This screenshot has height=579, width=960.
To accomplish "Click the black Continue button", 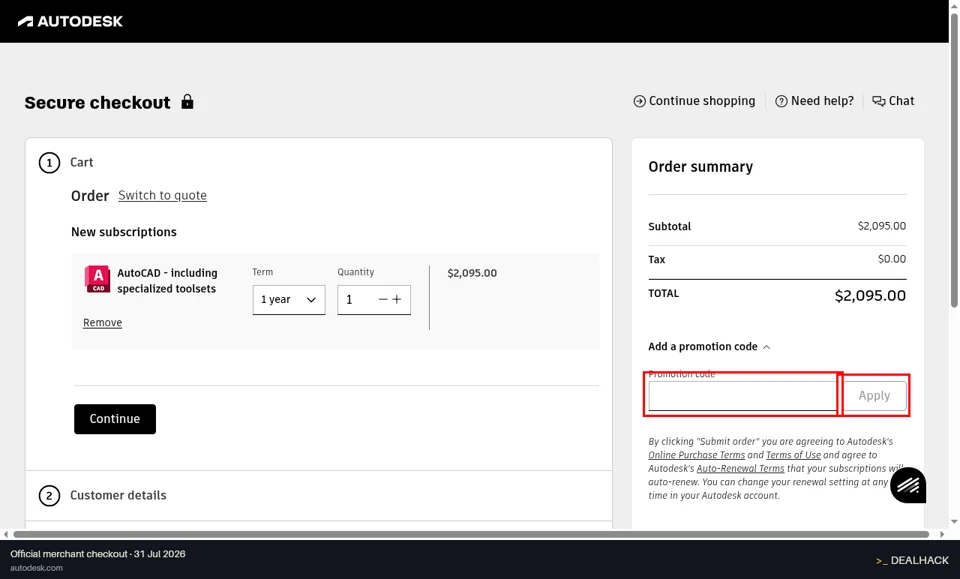I will [x=115, y=419].
